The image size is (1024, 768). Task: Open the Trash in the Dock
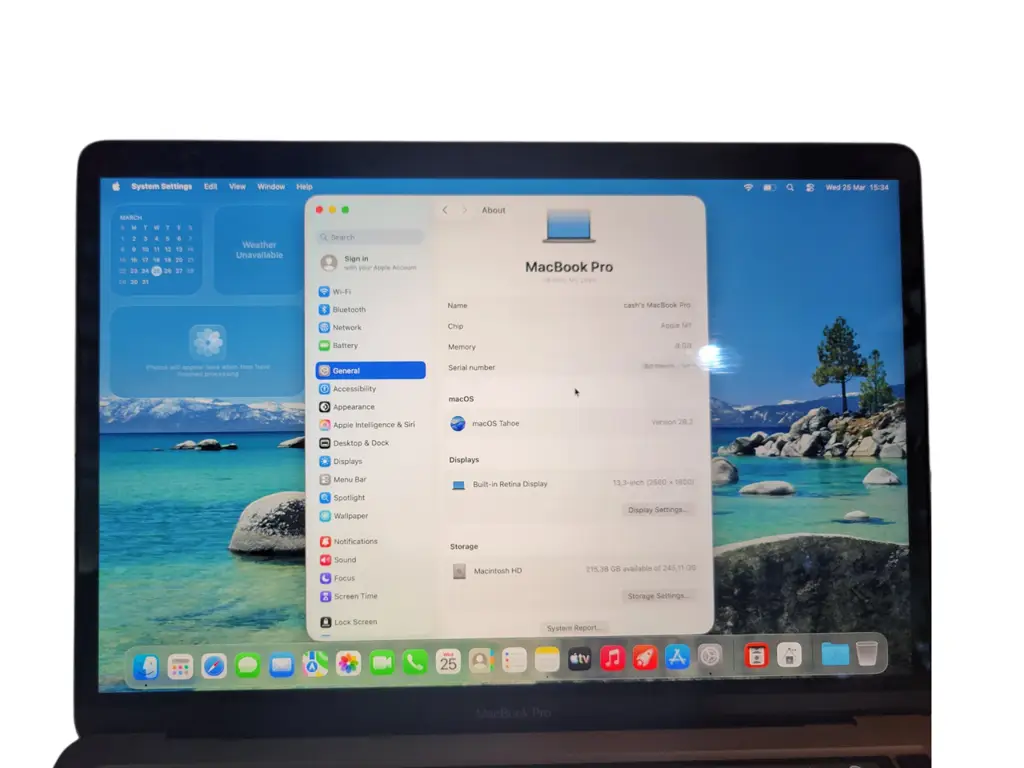(x=867, y=653)
